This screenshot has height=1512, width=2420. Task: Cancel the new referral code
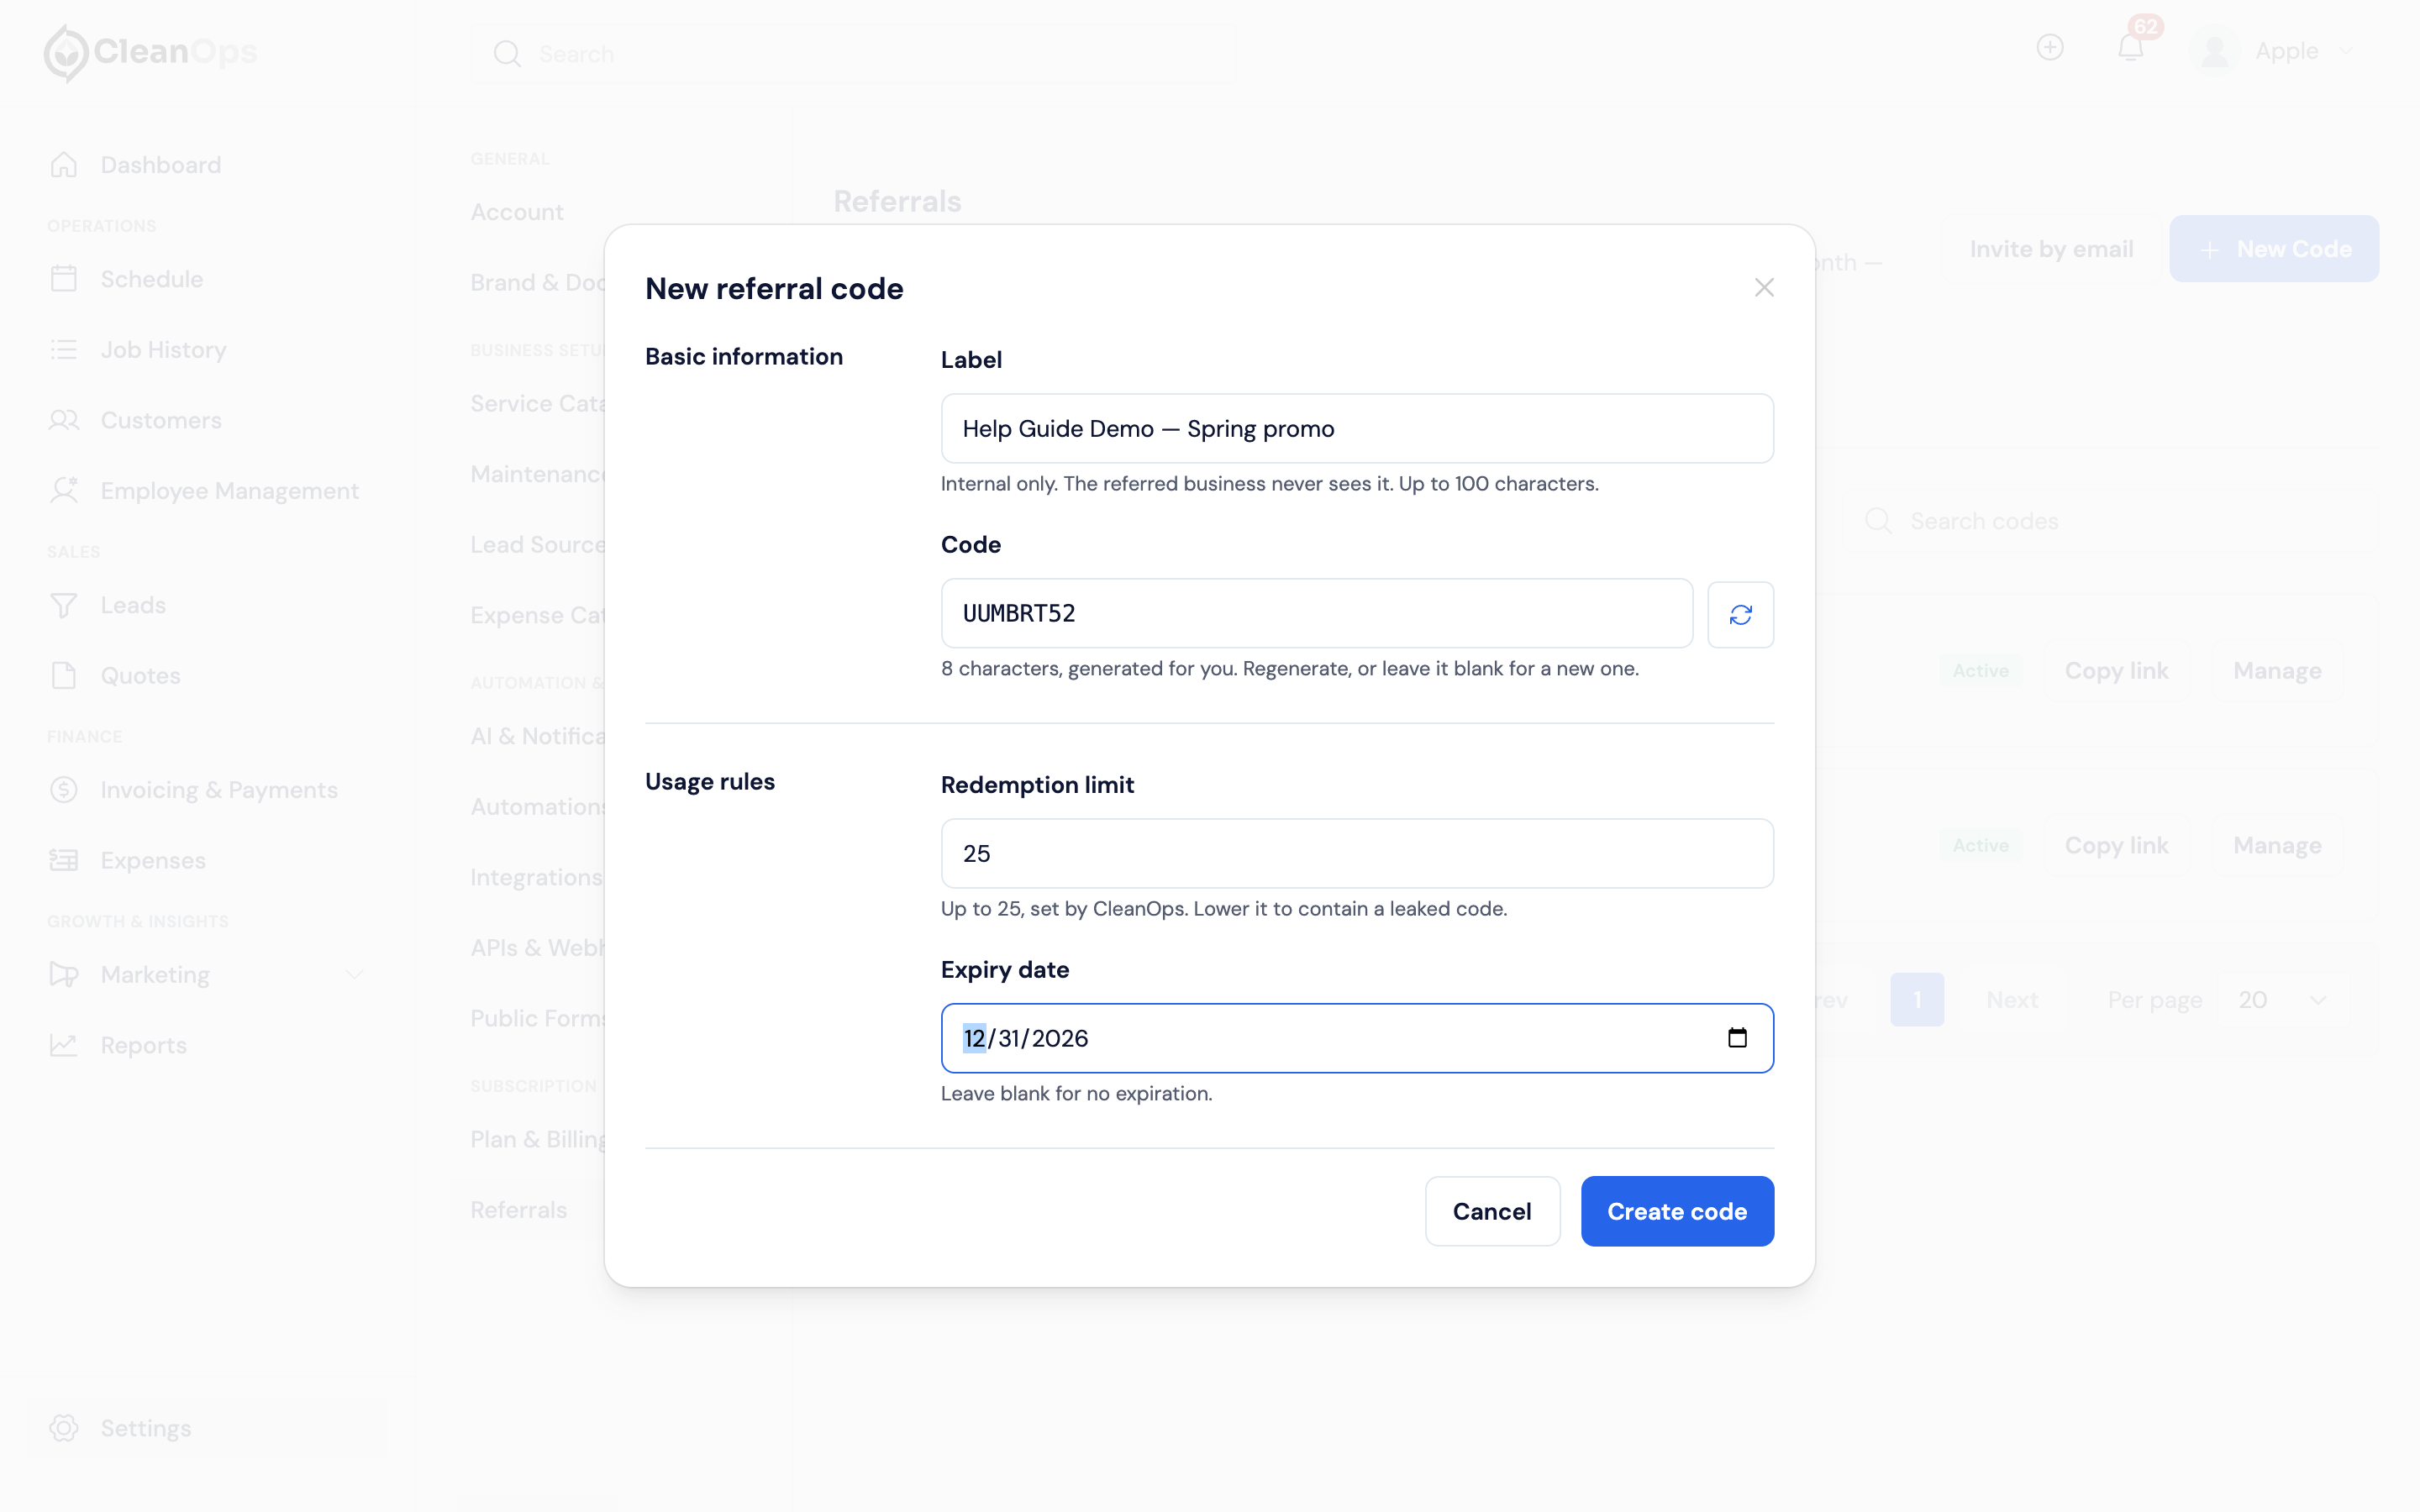point(1492,1211)
